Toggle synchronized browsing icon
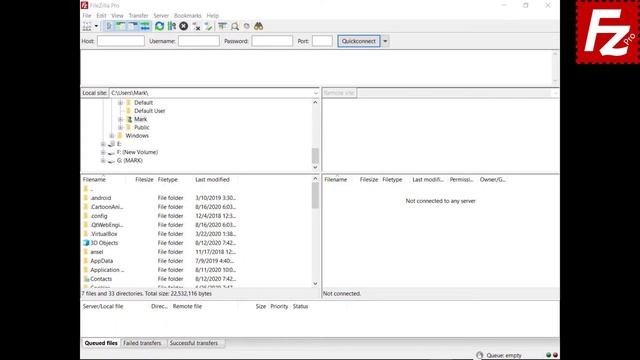The height and width of the screenshot is (360, 640). [247, 26]
